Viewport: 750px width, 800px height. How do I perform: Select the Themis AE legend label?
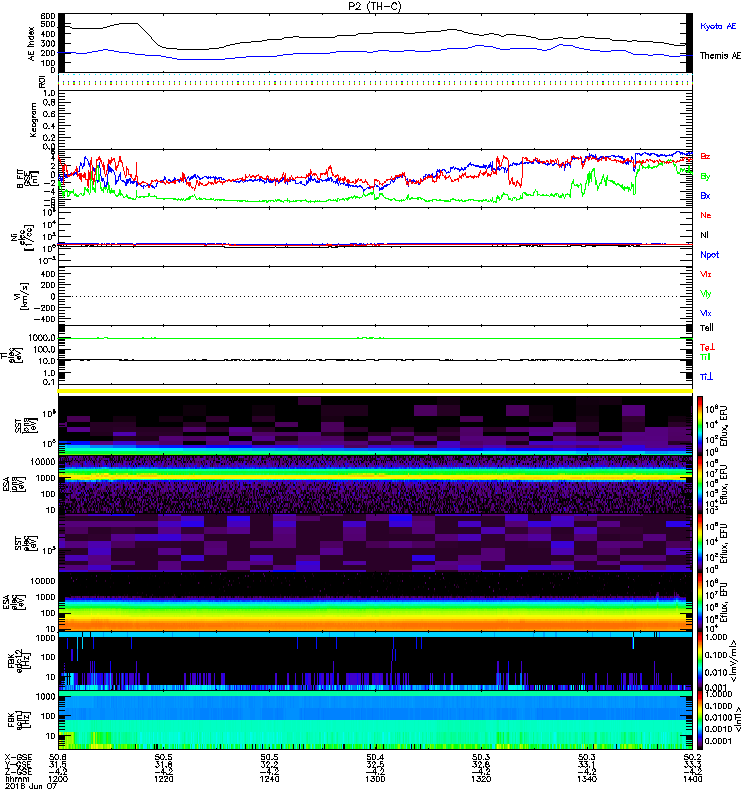pos(720,55)
